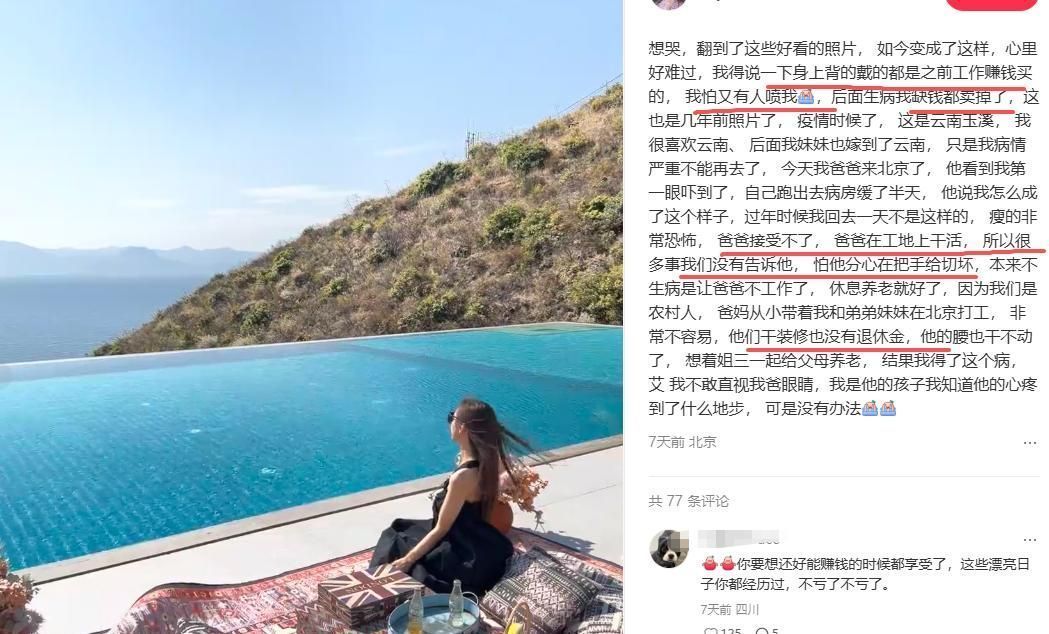Screen dimensions: 1049x634
Task: Tap the crying emojis ending the post
Action: (x=879, y=408)
